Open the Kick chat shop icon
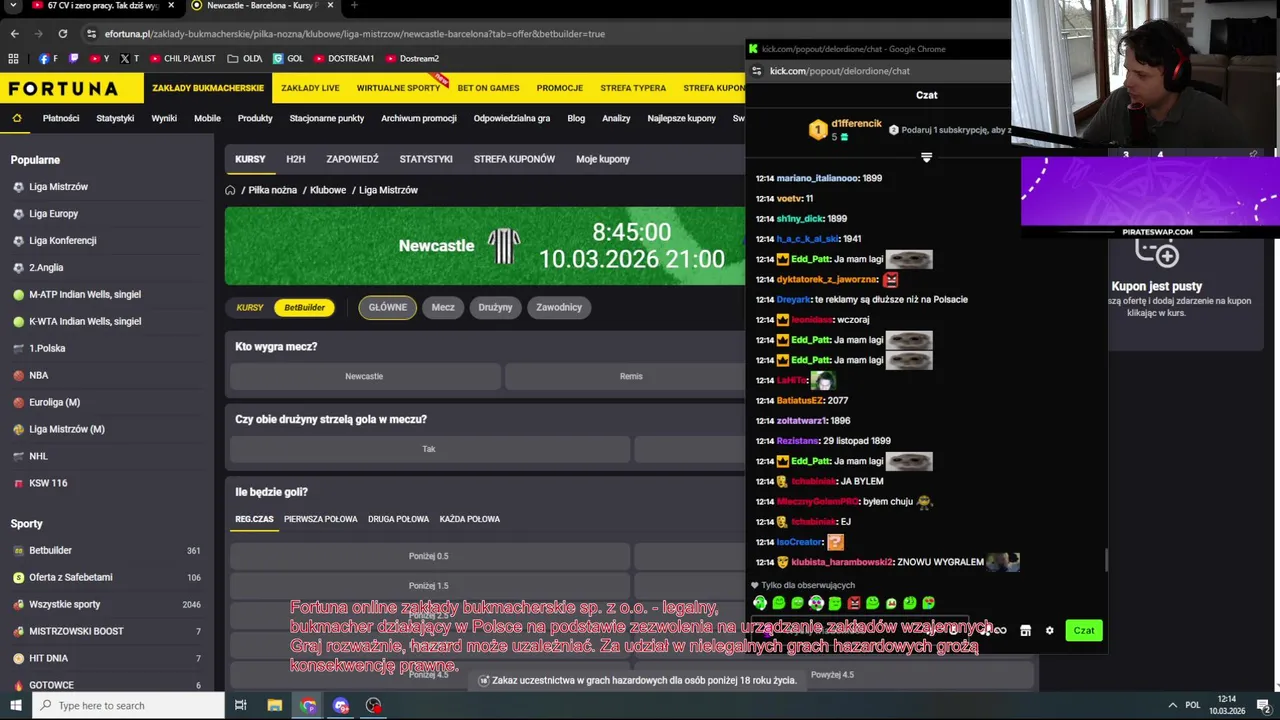This screenshot has height=720, width=1280. pos(1025,630)
